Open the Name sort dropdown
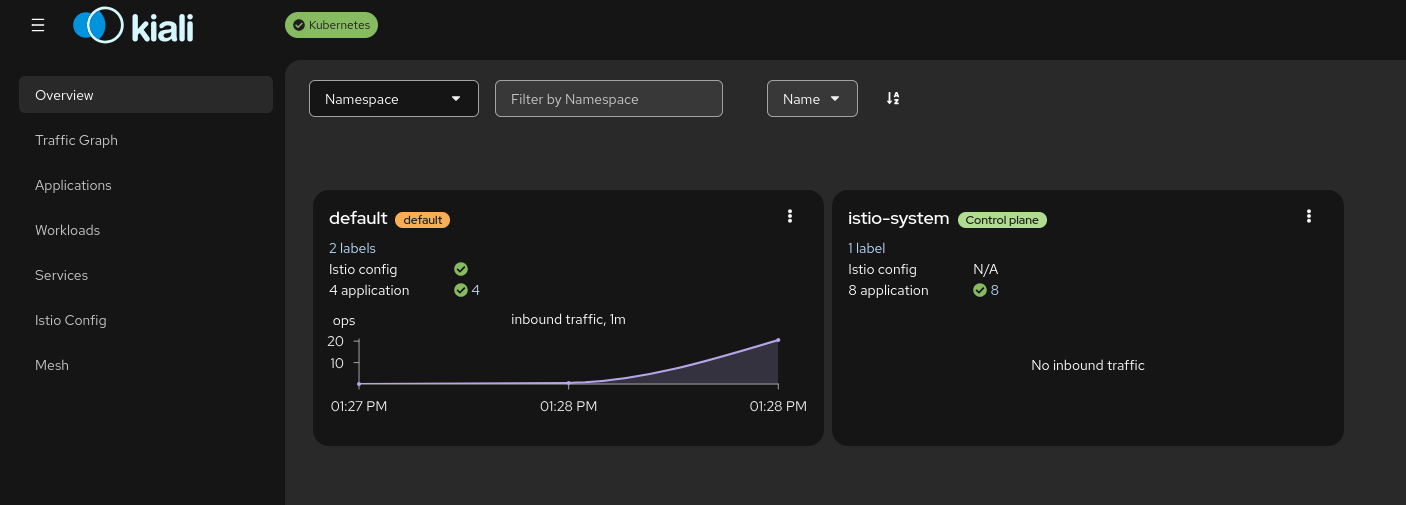 pyautogui.click(x=812, y=99)
